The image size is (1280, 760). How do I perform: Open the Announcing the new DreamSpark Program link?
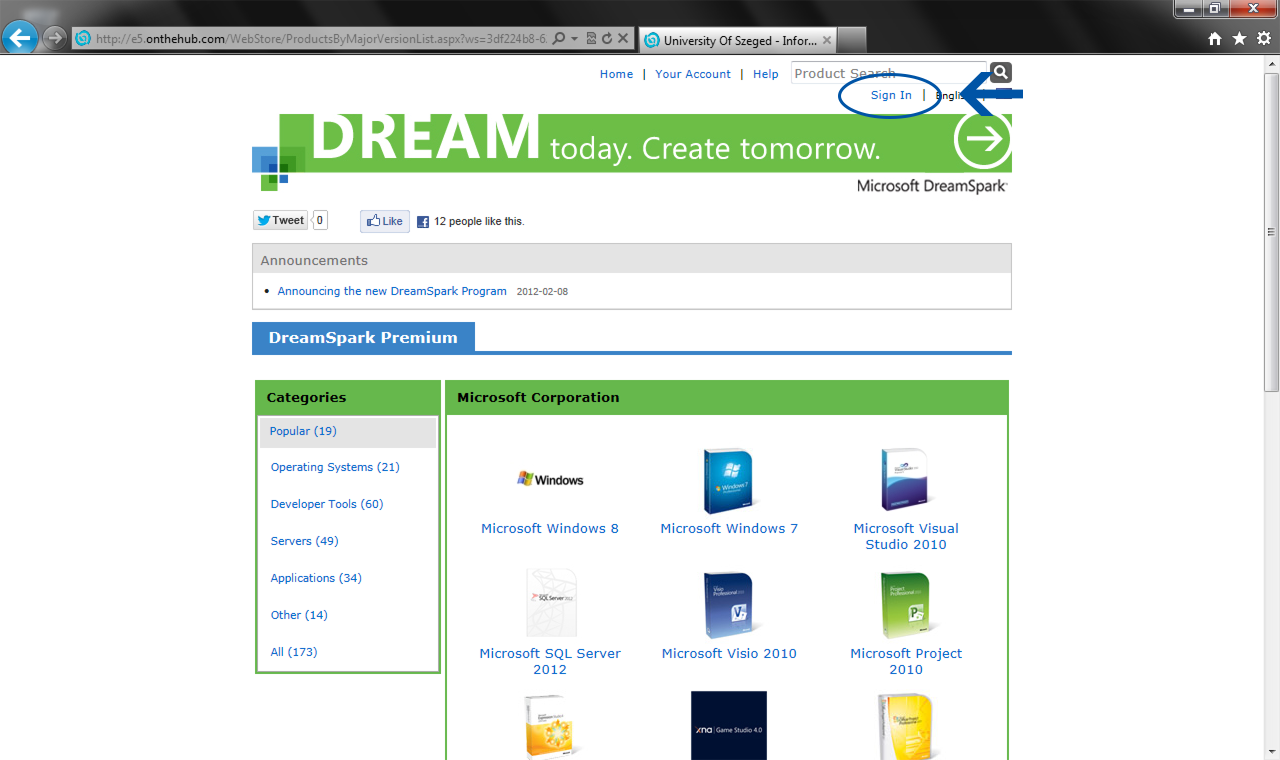coord(392,291)
